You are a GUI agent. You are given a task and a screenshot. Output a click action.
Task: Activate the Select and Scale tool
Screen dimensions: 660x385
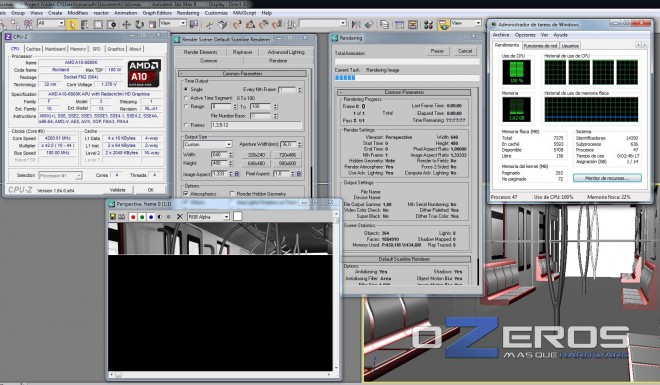[x=152, y=24]
